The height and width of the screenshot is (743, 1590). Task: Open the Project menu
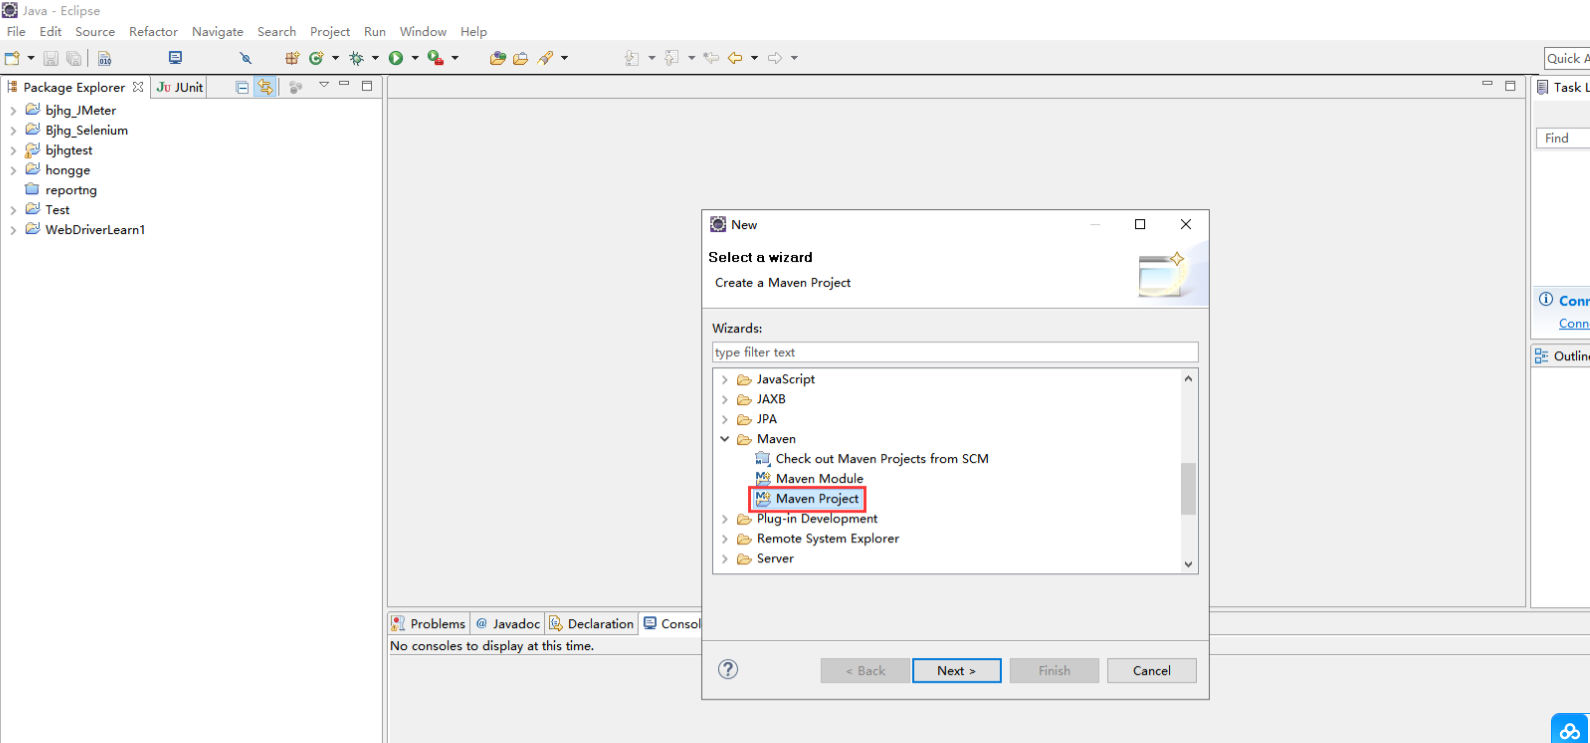[x=330, y=31]
